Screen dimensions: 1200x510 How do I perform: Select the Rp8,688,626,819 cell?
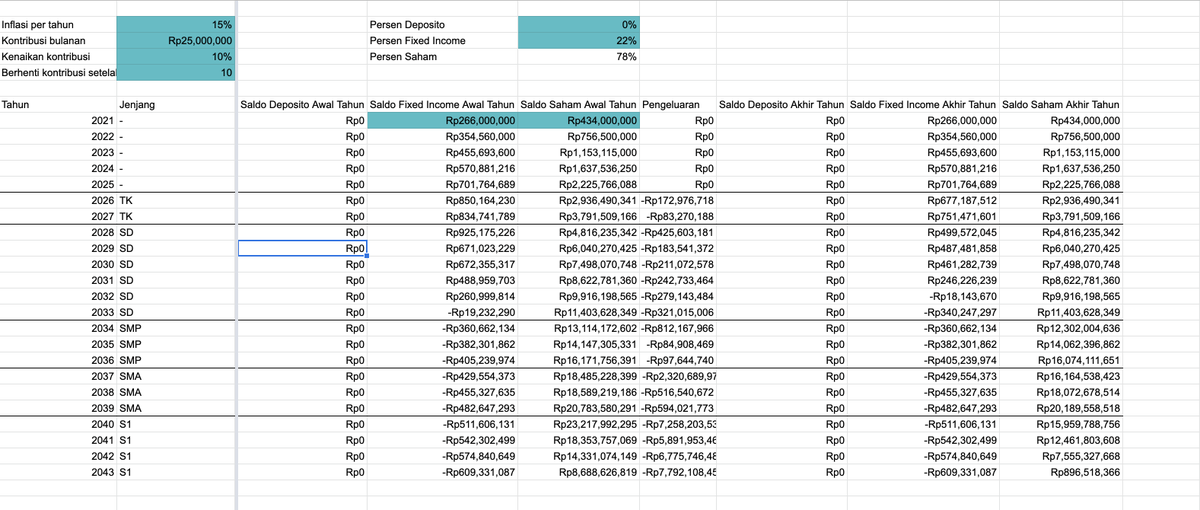click(579, 472)
